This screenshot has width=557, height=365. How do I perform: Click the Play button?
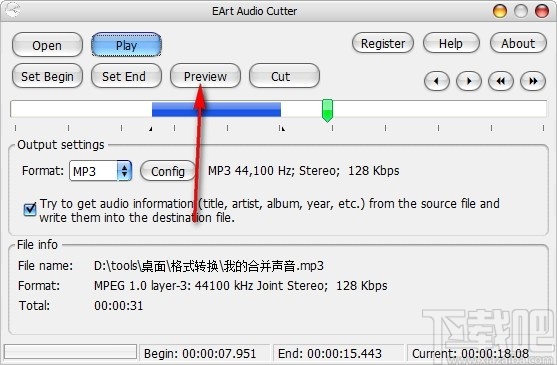(x=126, y=45)
